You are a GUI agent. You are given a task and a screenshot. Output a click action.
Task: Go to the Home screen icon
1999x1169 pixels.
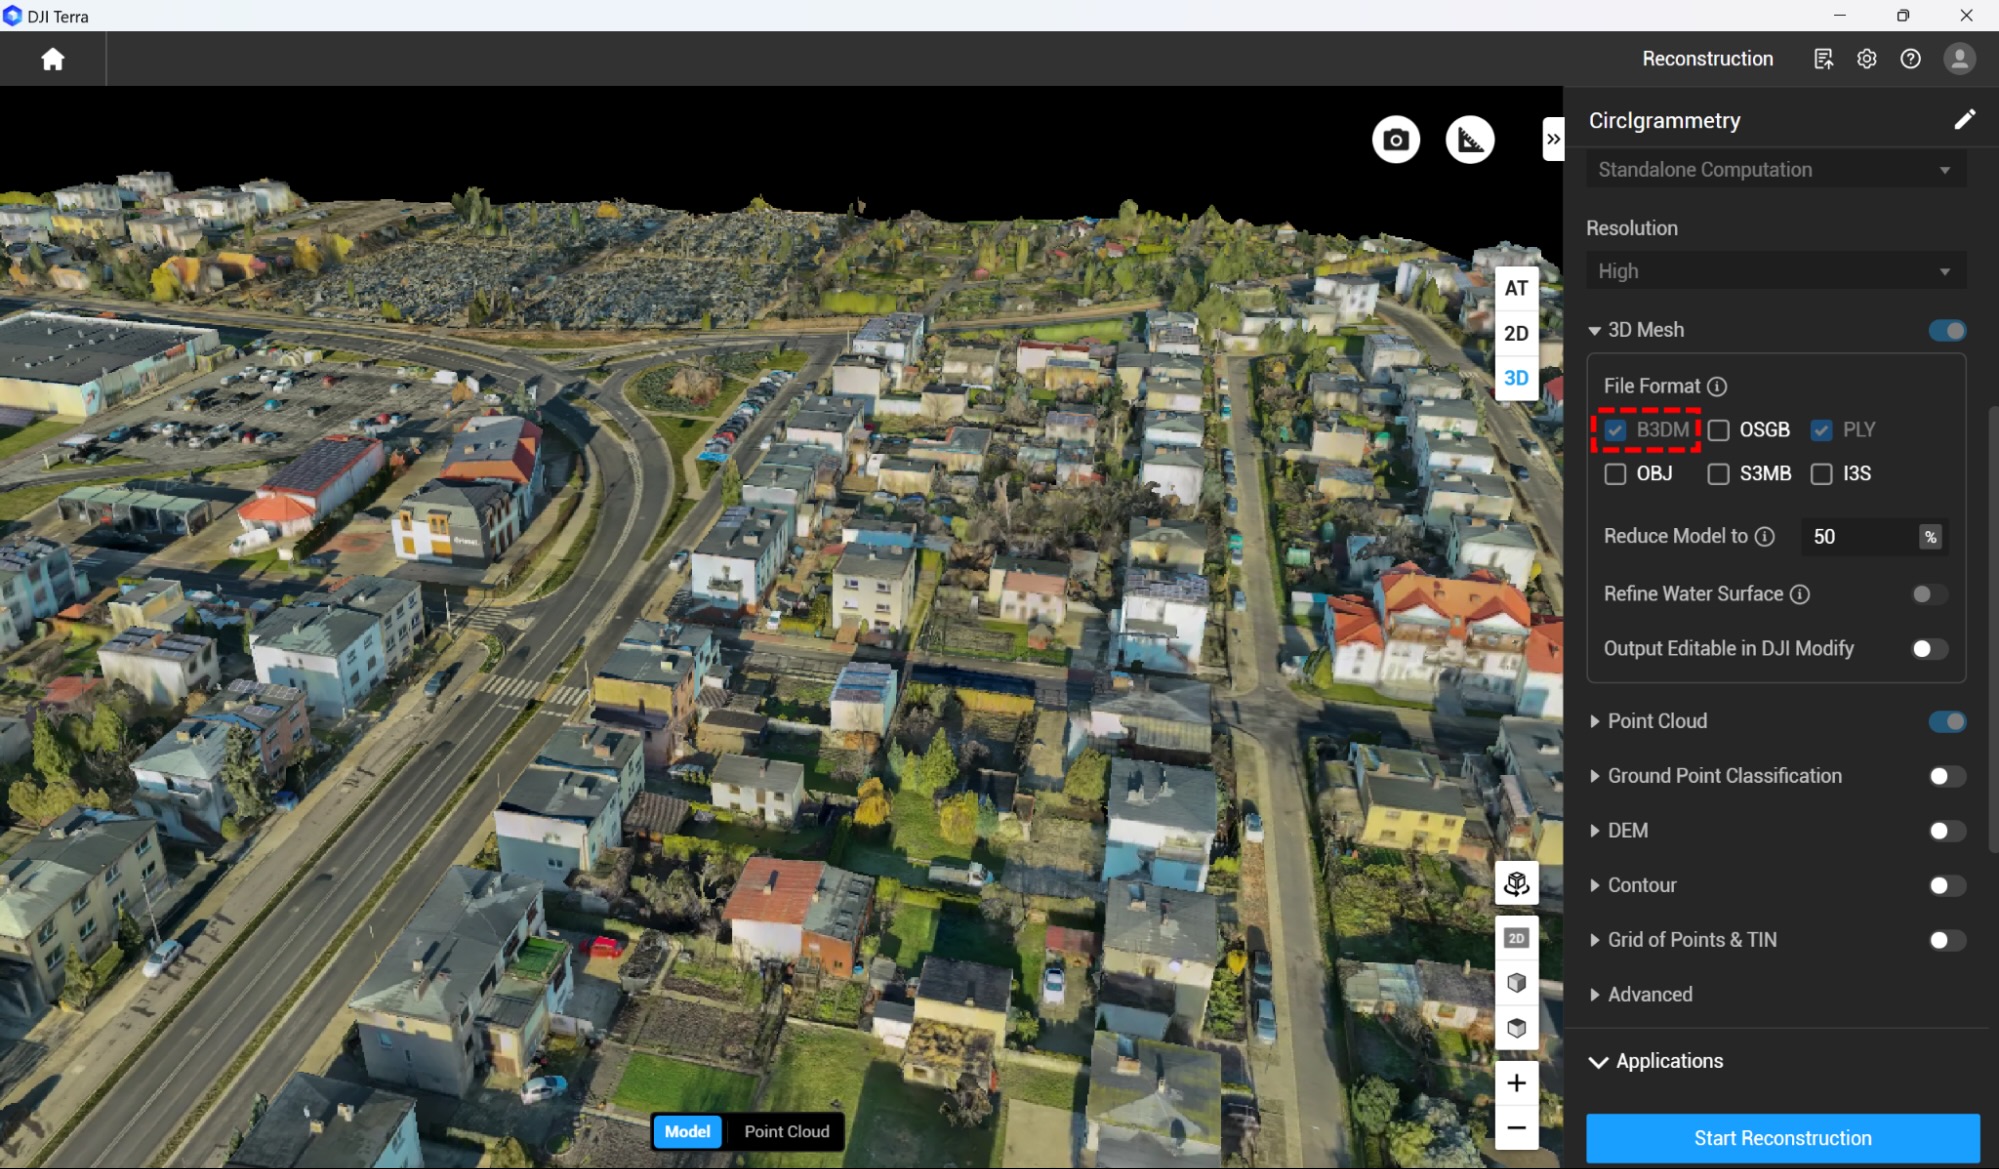[x=53, y=59]
